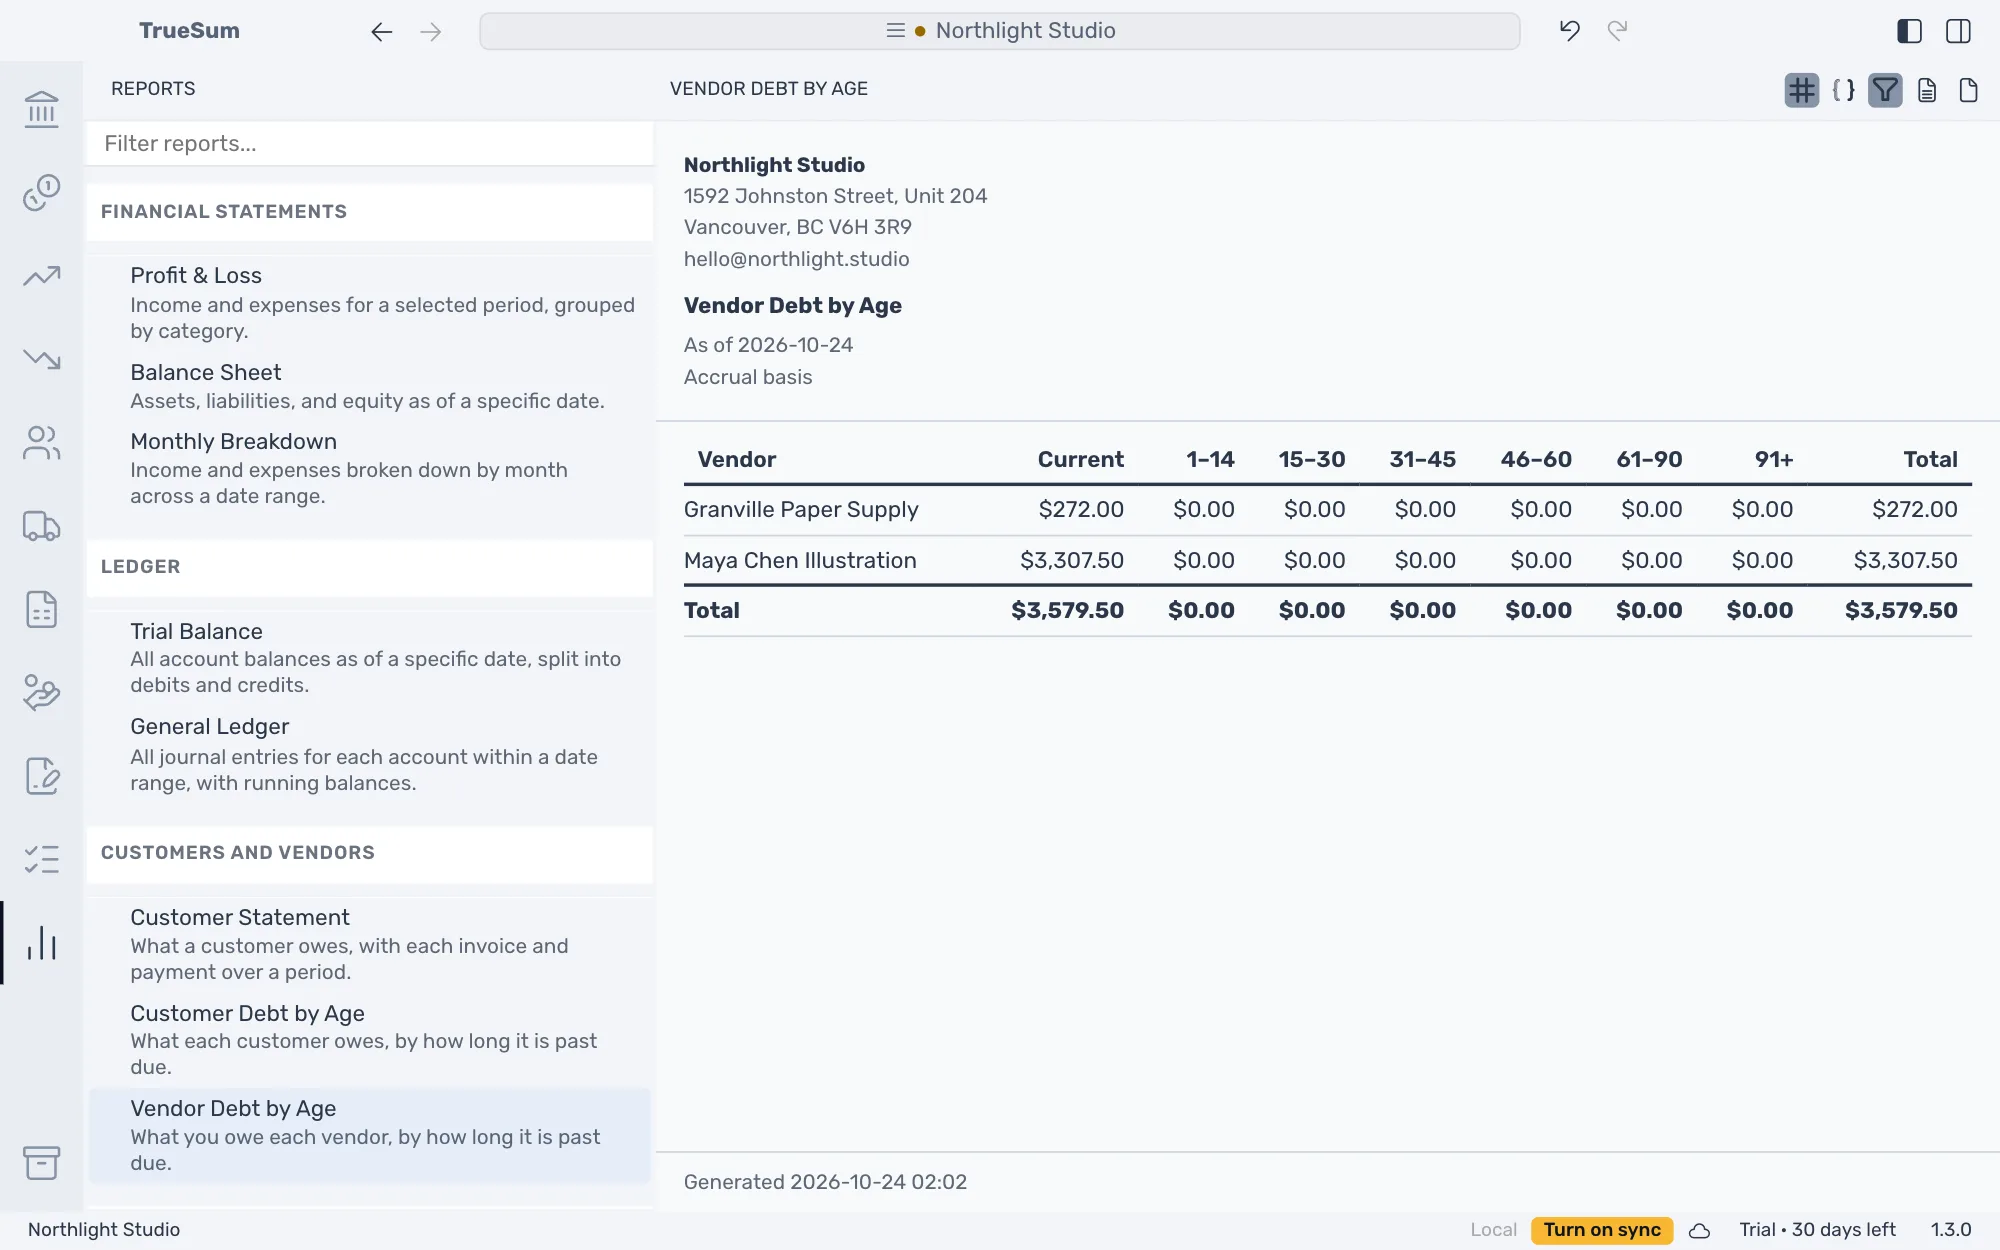Open the General Ledger report

370,754
